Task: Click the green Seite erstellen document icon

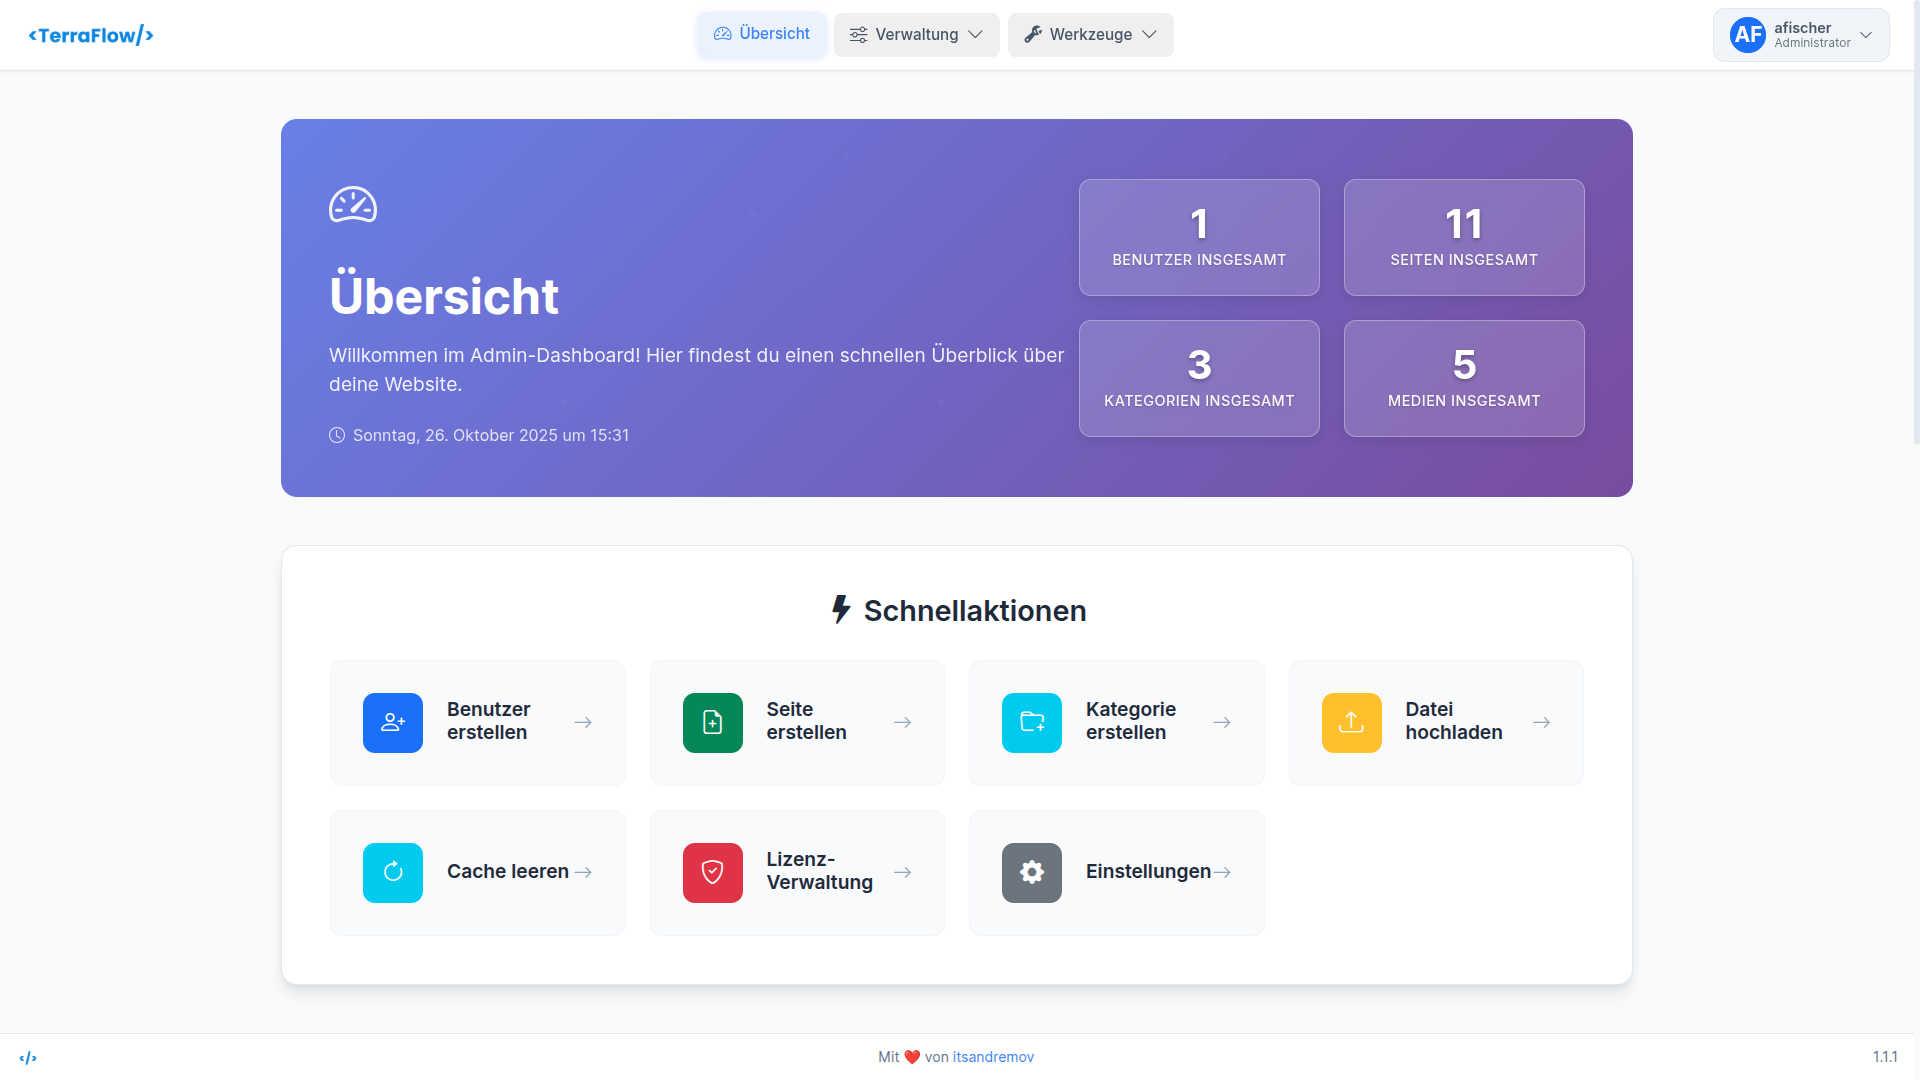Action: 712,722
